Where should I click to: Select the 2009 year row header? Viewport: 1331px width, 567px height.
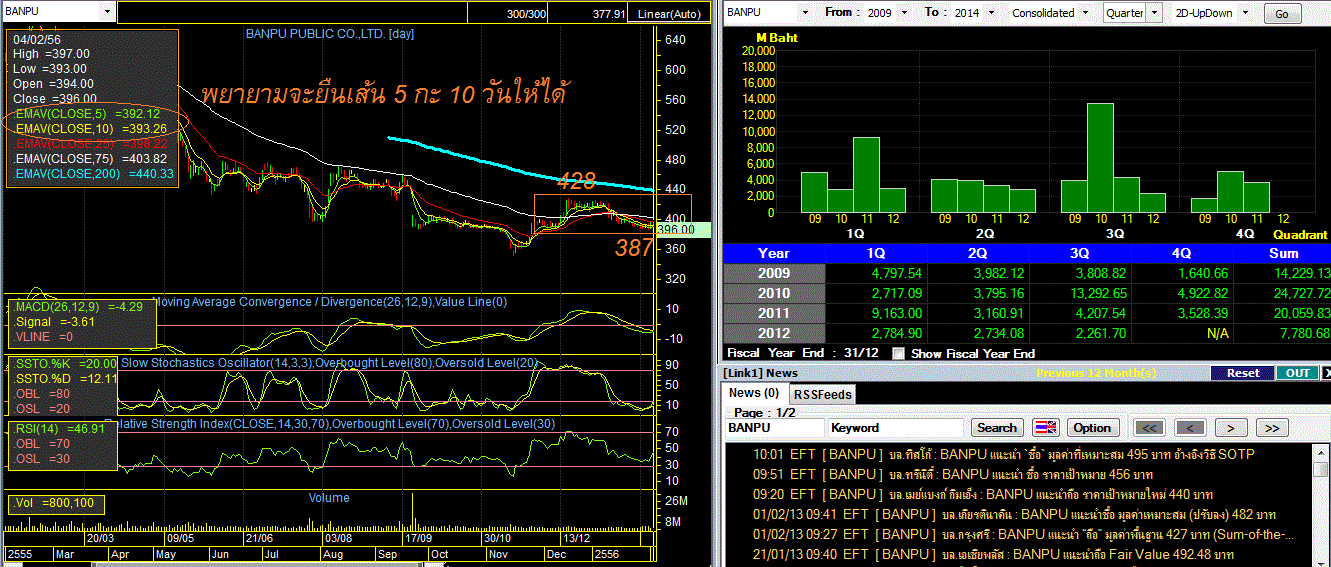pyautogui.click(x=774, y=273)
